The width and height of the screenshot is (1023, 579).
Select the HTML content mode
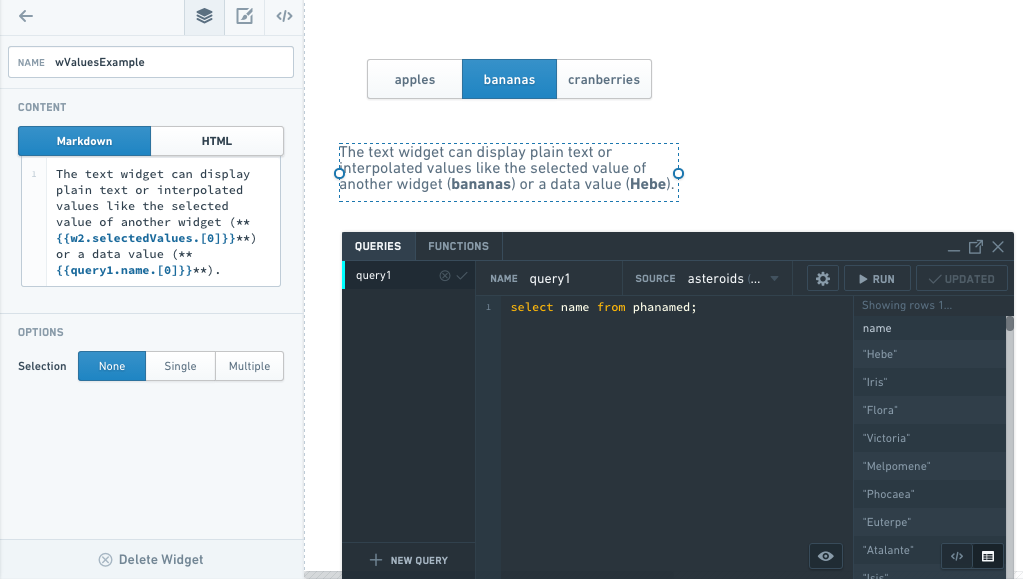pyautogui.click(x=217, y=141)
